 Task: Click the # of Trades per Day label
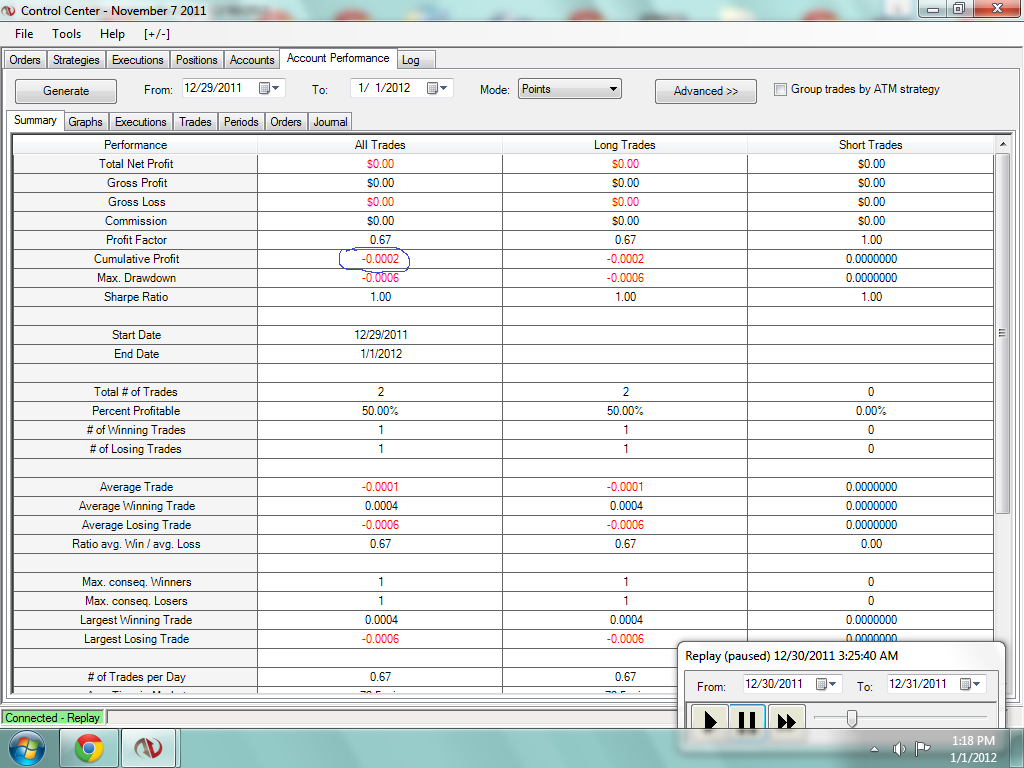tap(136, 677)
